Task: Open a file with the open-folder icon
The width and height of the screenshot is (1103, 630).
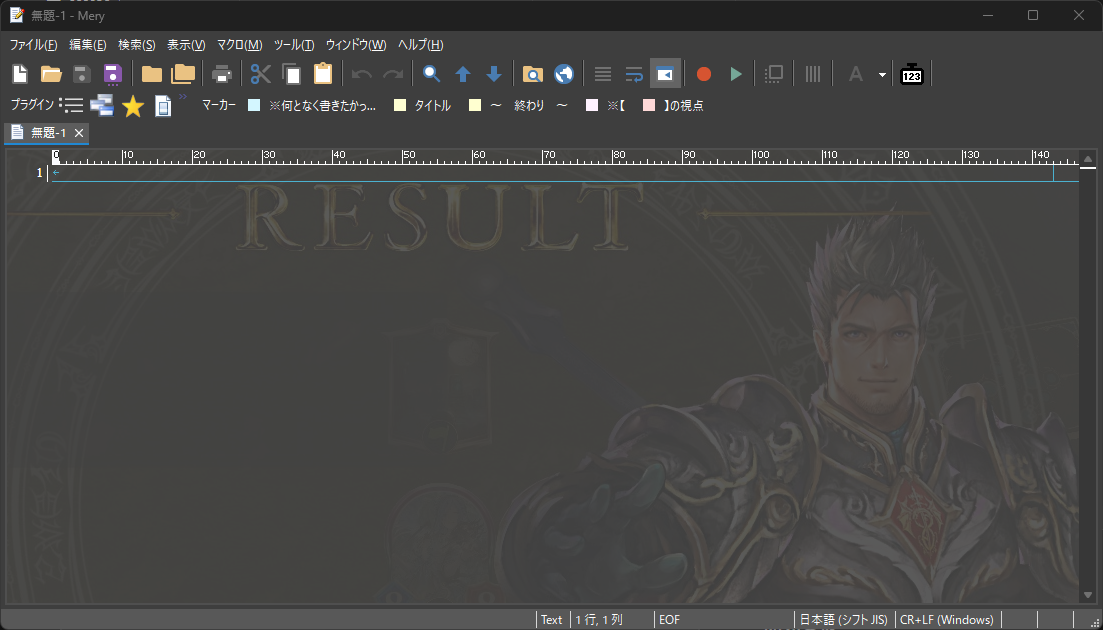Action: (51, 74)
